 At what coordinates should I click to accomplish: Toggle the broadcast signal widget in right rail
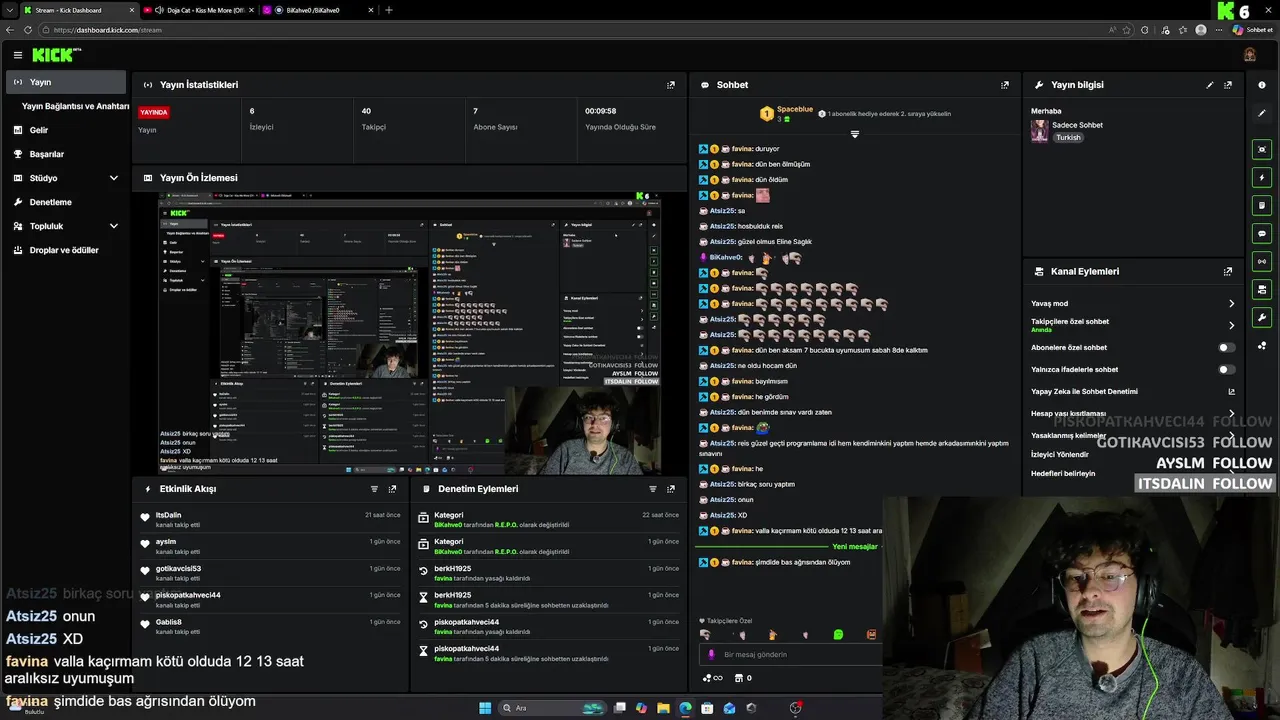[1262, 261]
